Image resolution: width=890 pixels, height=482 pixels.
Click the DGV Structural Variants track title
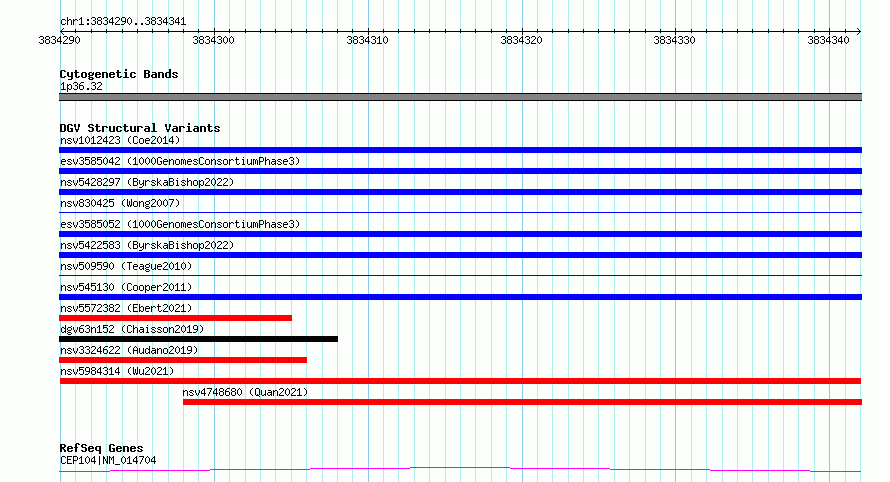140,128
